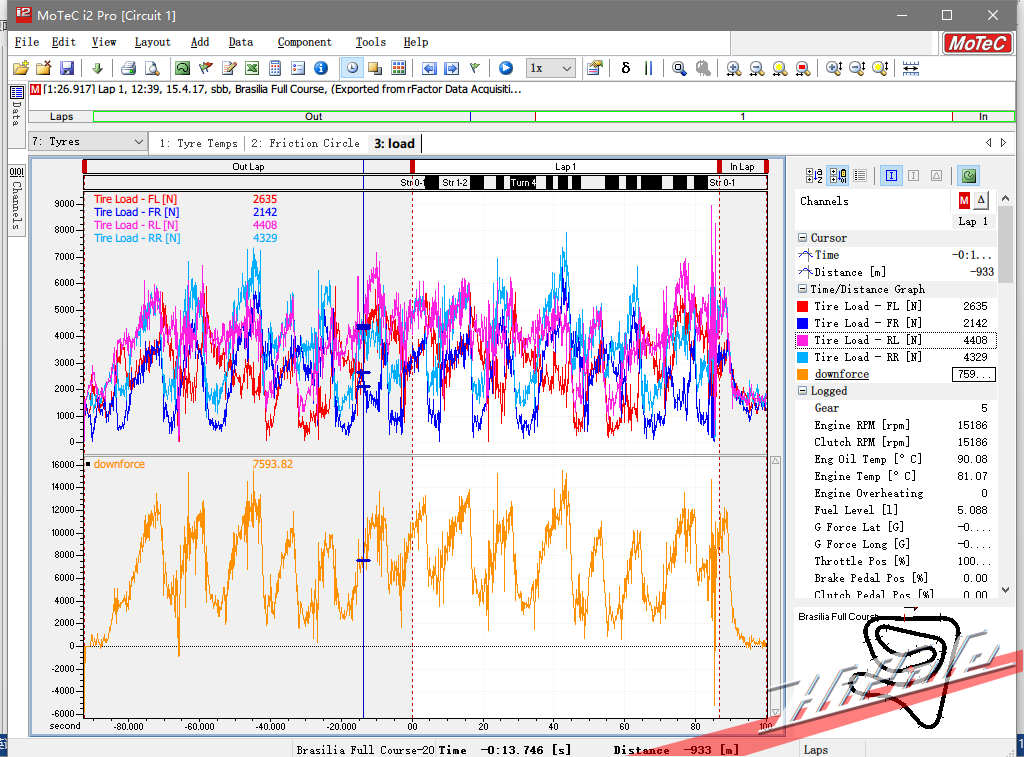
Task: Show next worksheet tabs with right arrow
Action: pos(1004,142)
